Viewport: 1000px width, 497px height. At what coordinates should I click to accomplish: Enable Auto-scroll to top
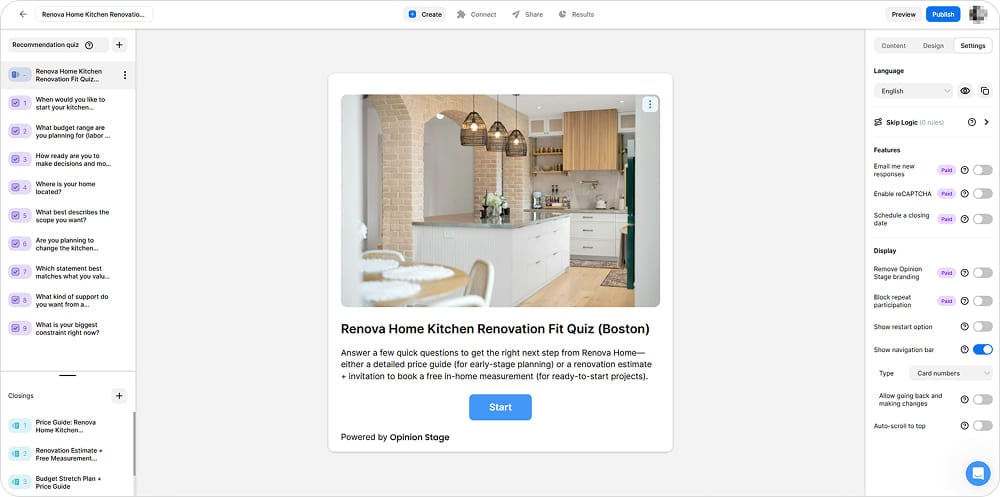tap(982, 426)
